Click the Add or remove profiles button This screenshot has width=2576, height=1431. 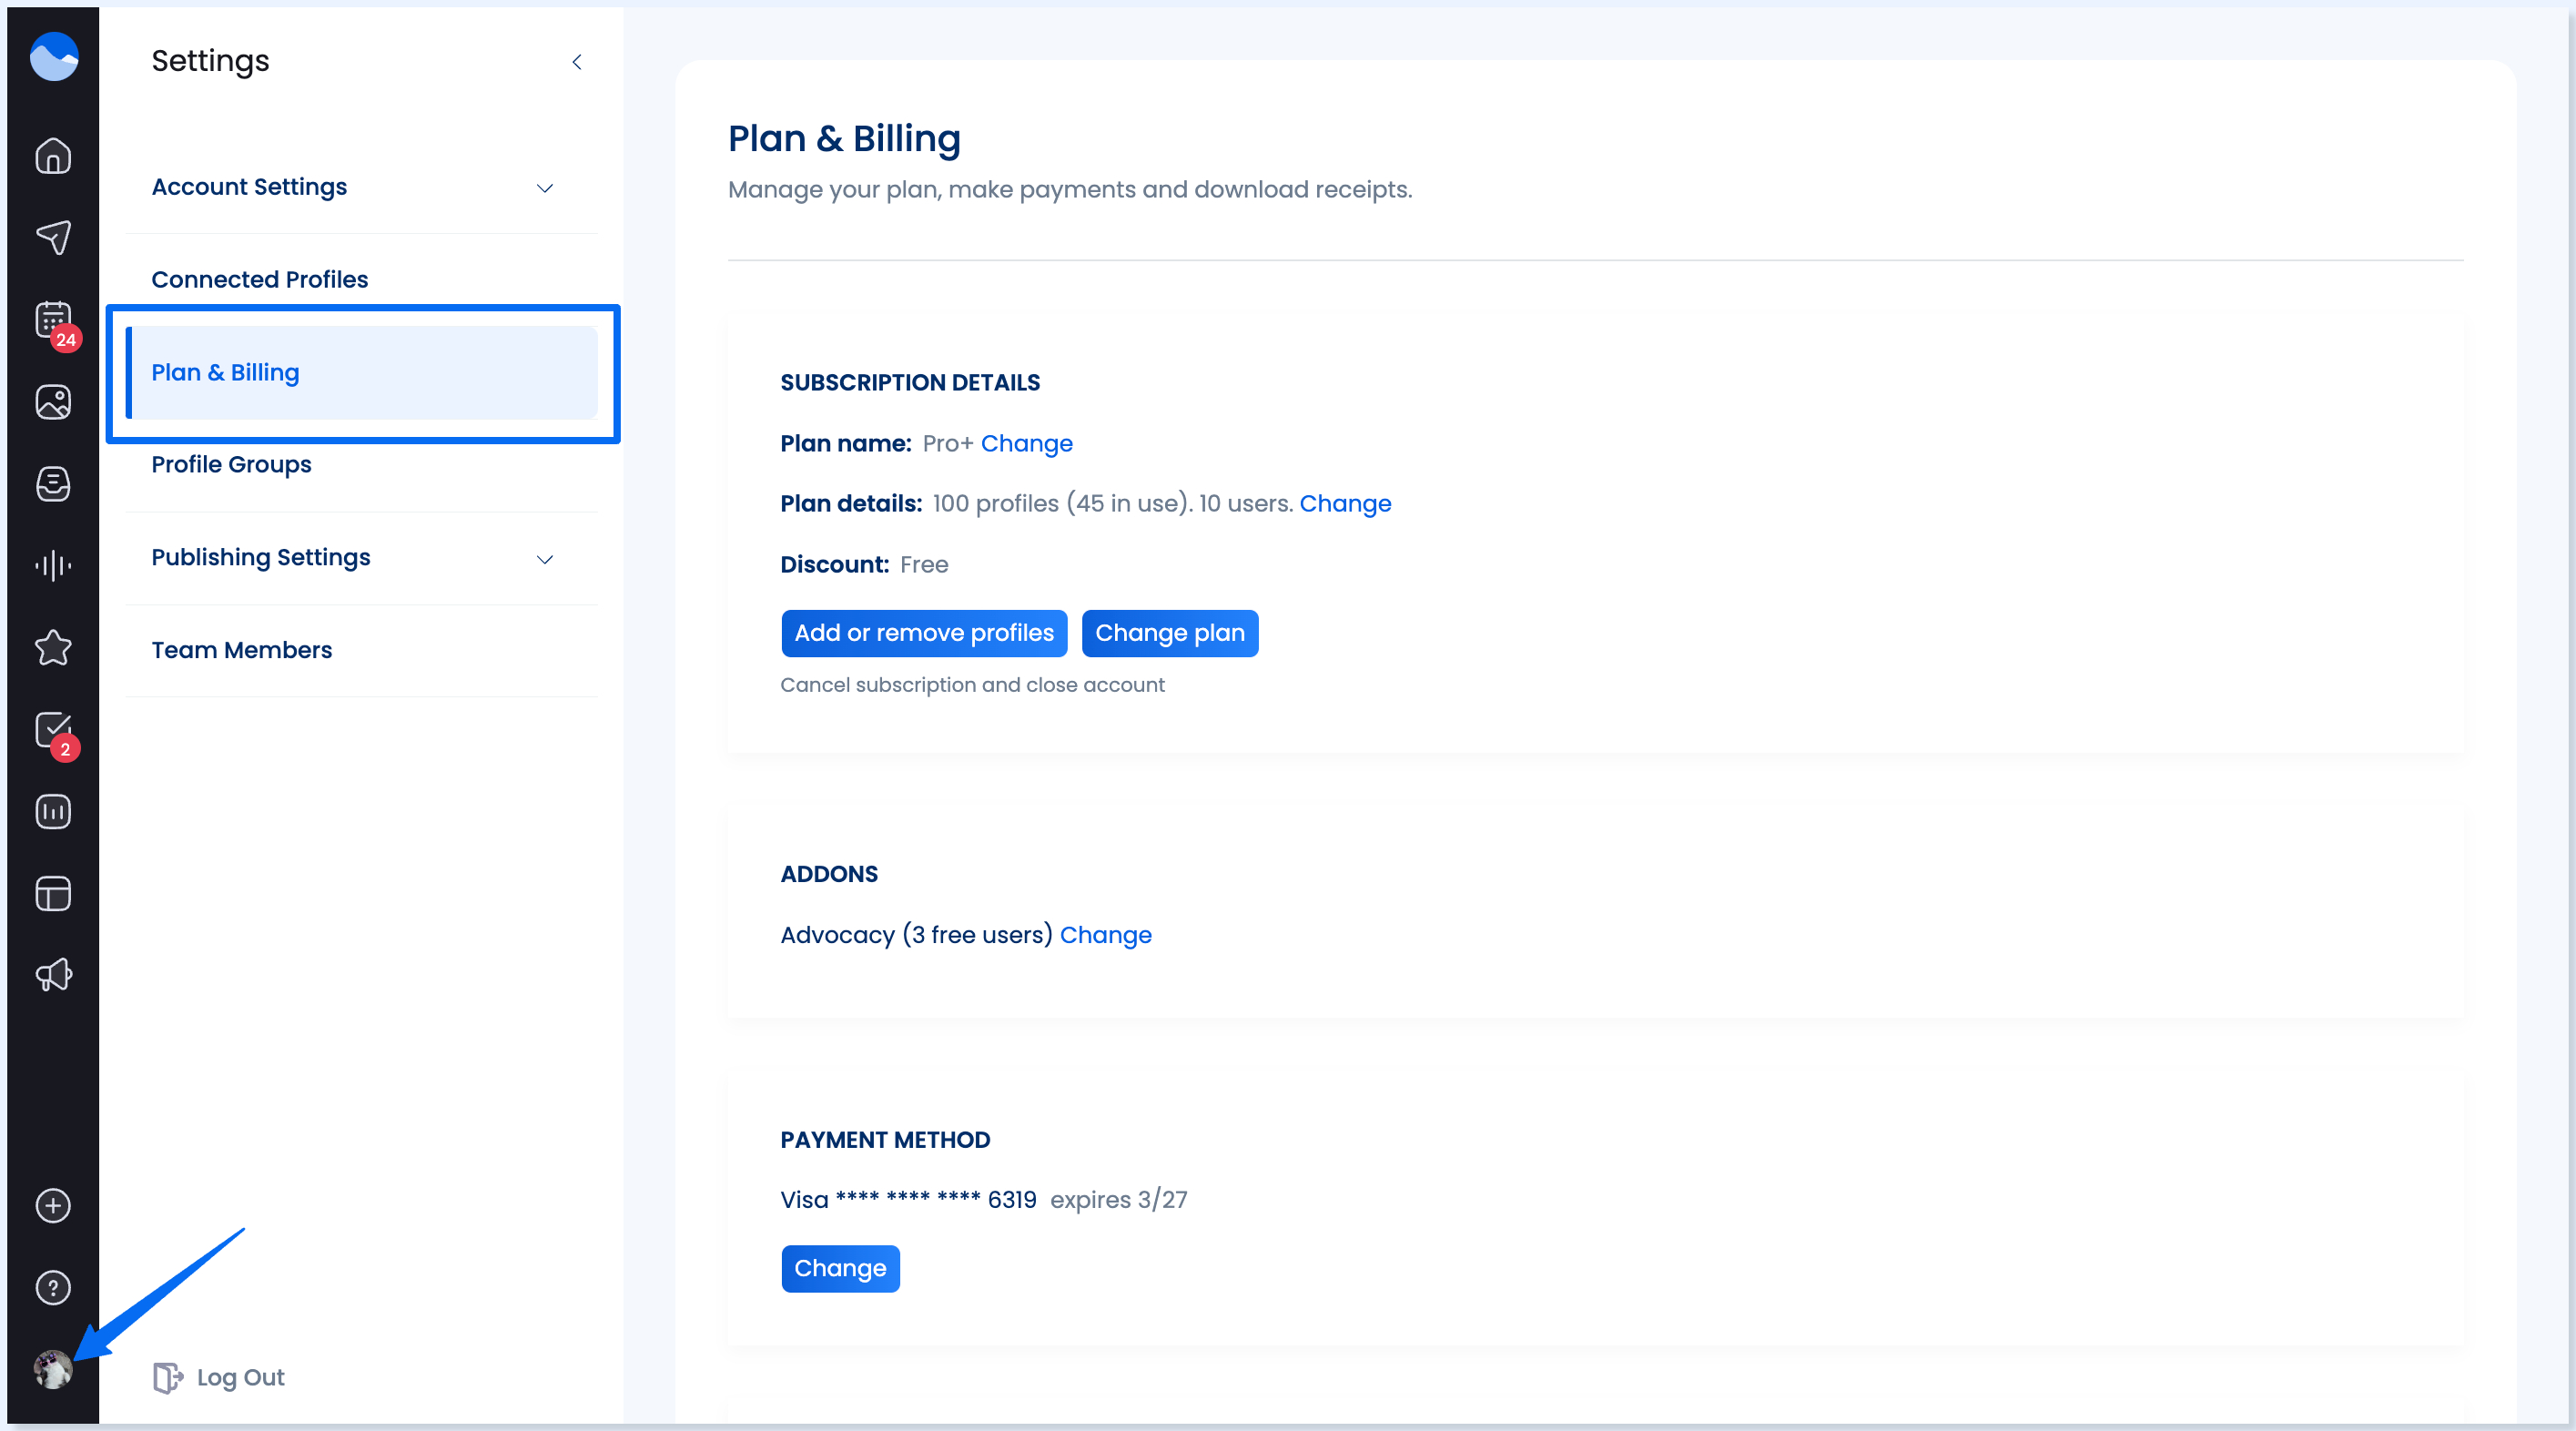924,633
